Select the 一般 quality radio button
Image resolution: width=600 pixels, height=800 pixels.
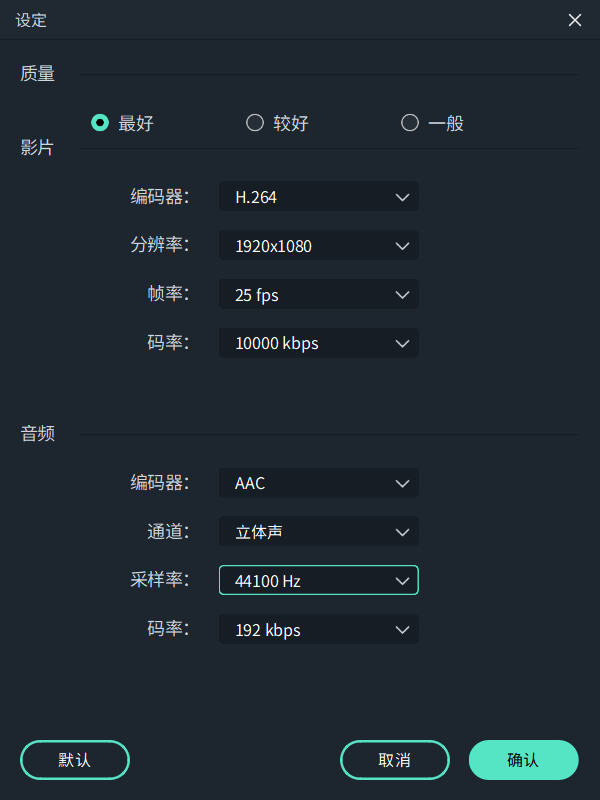pos(410,122)
